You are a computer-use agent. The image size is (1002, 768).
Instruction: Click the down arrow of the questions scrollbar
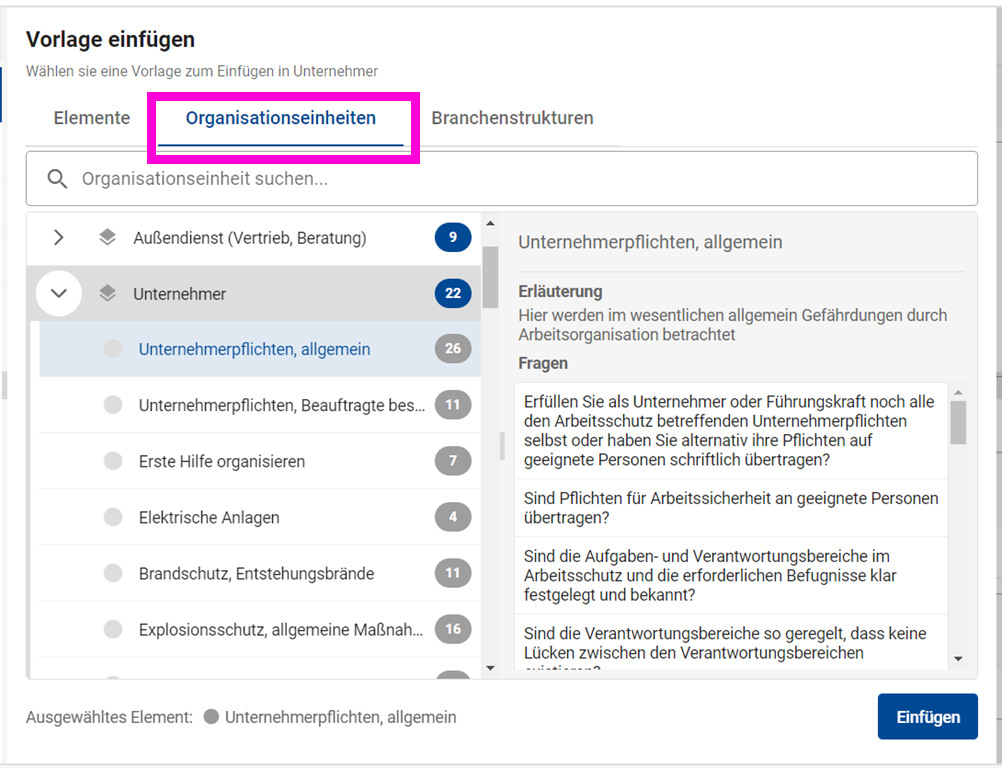[958, 659]
